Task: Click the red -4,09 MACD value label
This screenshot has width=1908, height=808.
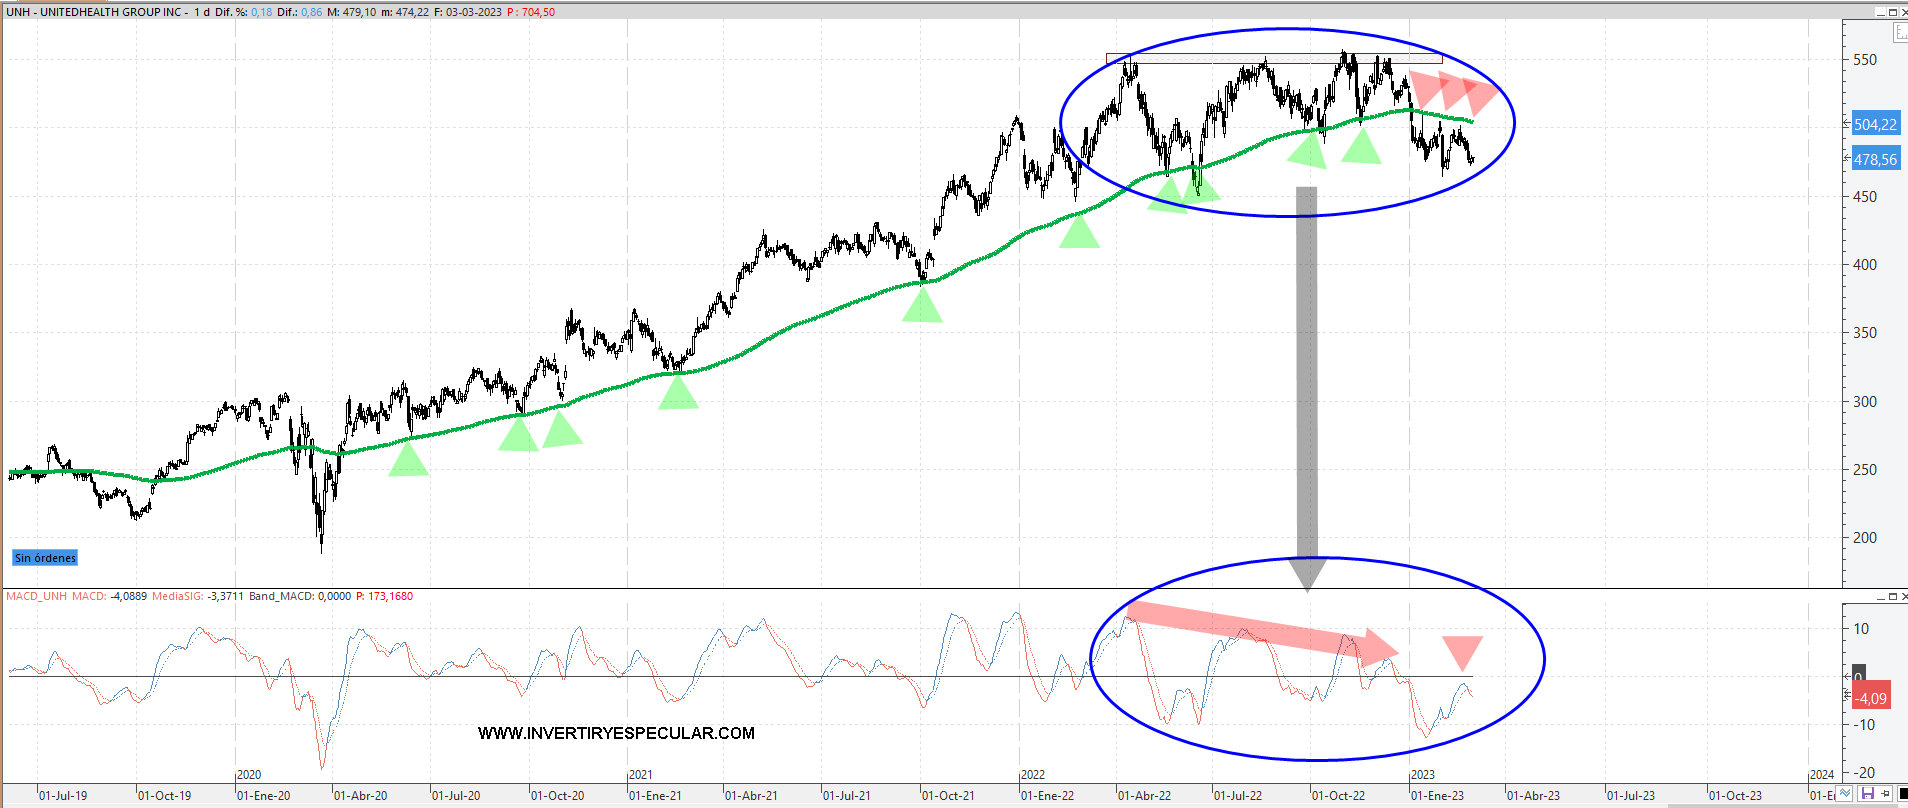Action: point(1872,698)
